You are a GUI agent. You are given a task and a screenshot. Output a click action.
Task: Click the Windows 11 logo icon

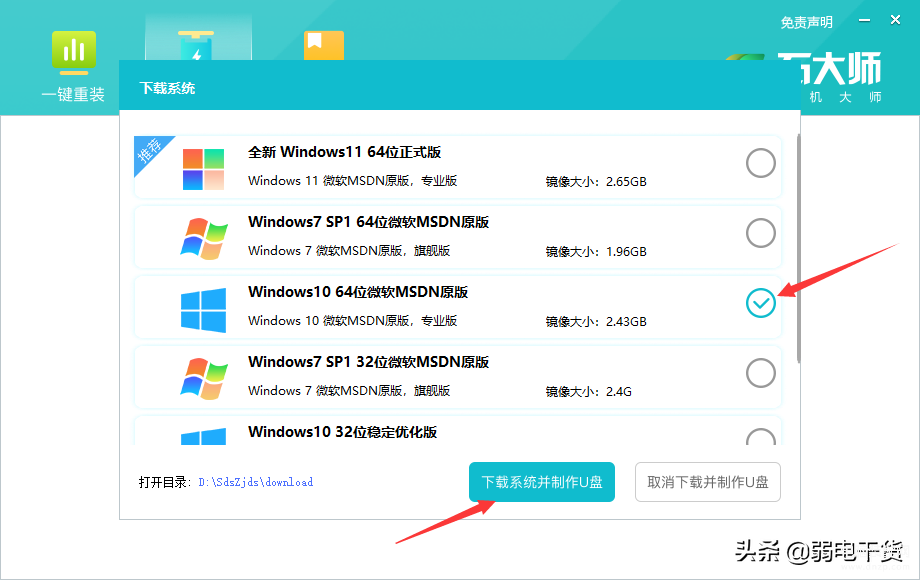203,169
